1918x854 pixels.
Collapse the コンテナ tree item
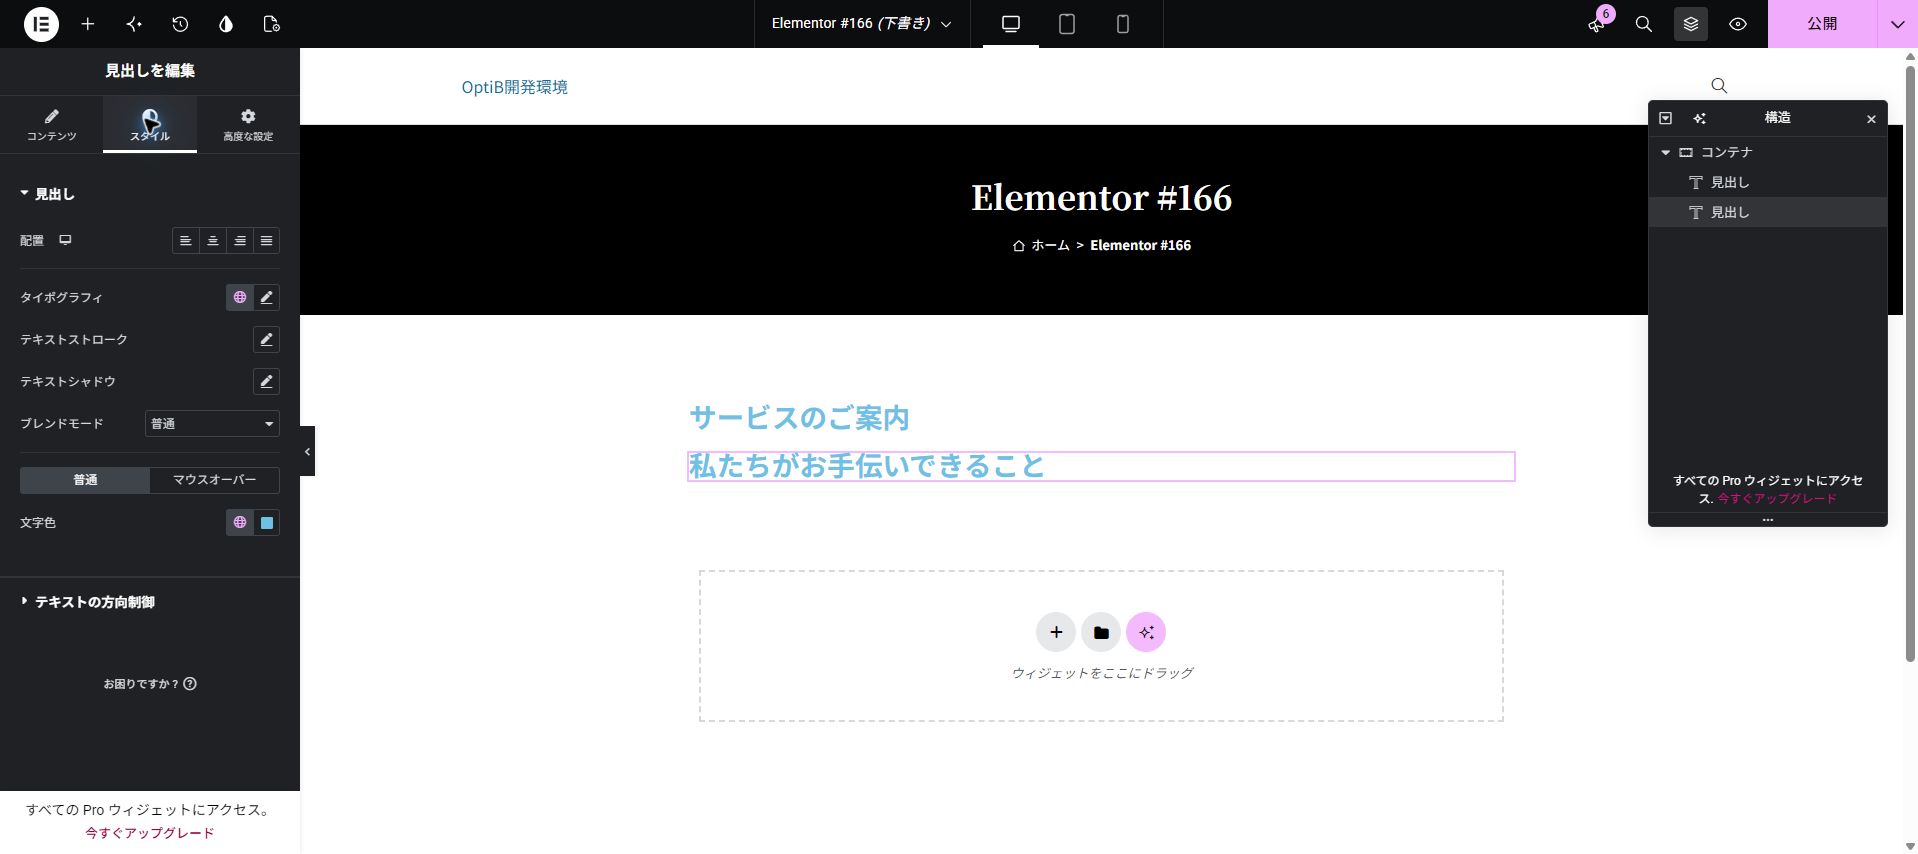1665,152
